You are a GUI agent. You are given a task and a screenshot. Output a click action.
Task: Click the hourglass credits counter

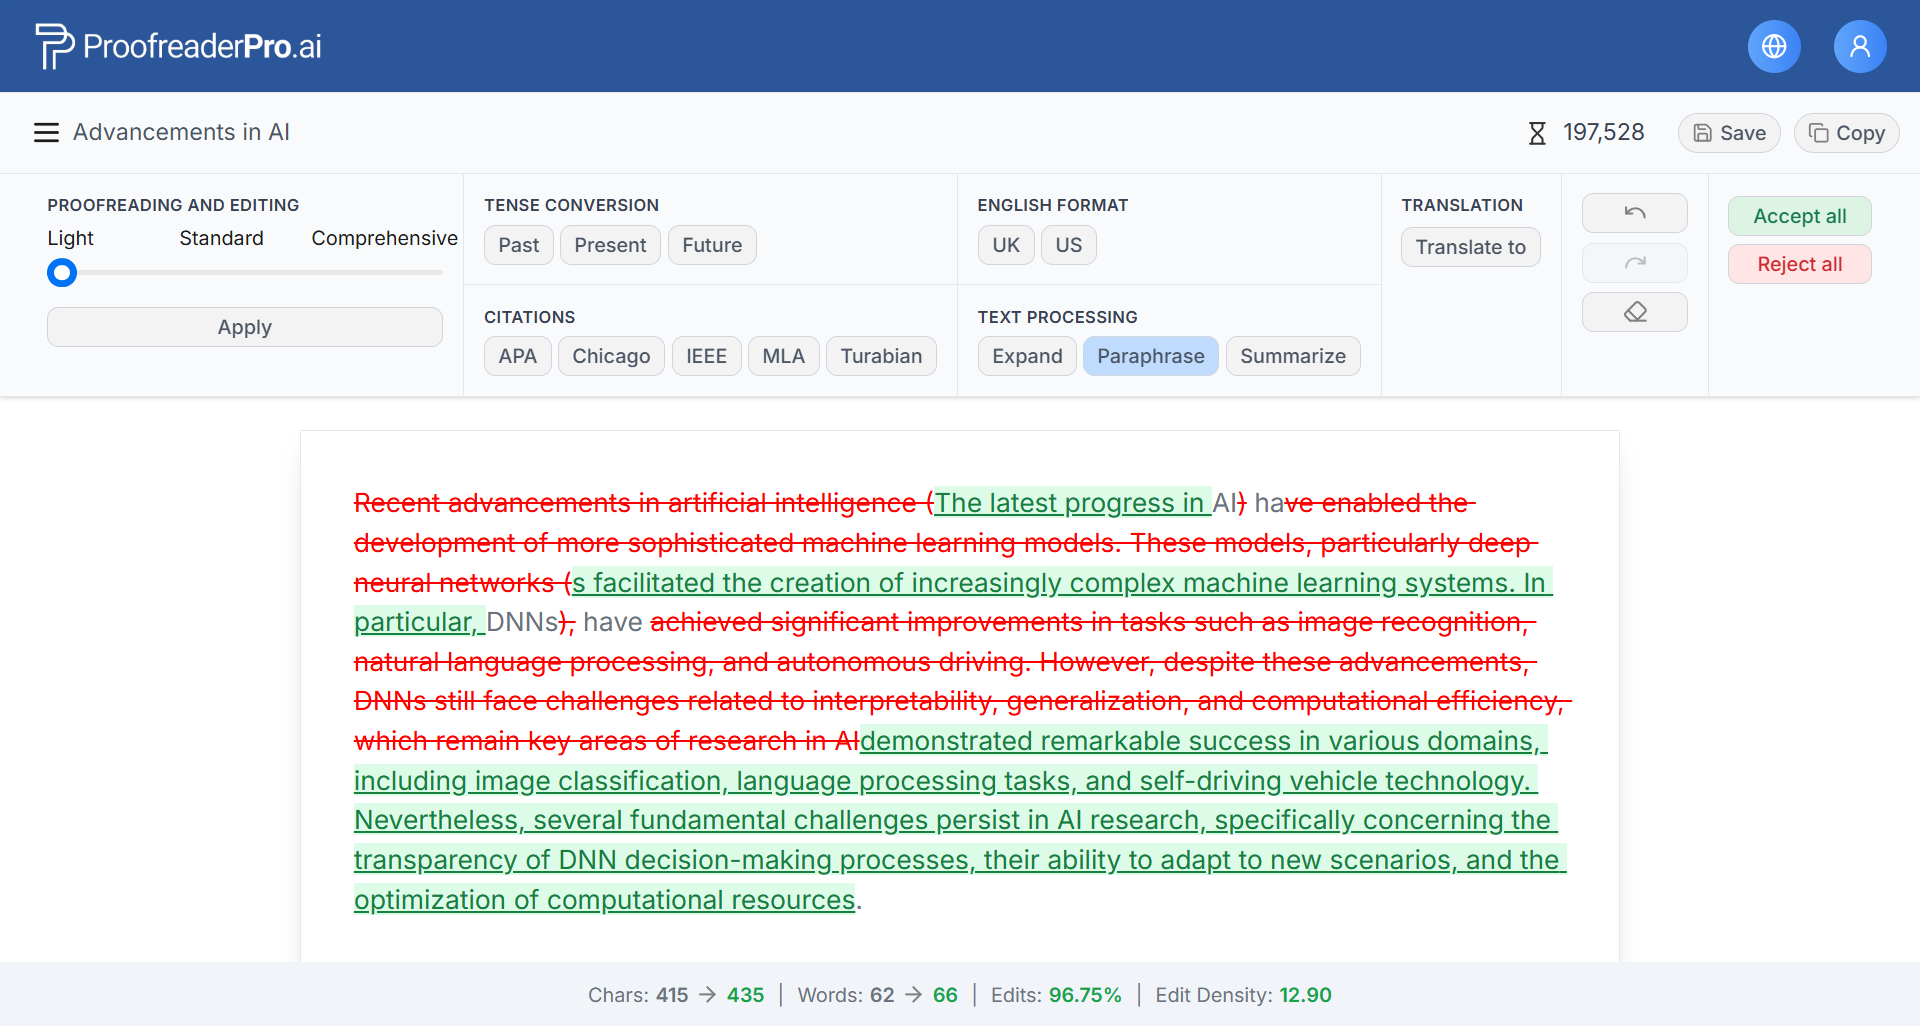point(1586,133)
